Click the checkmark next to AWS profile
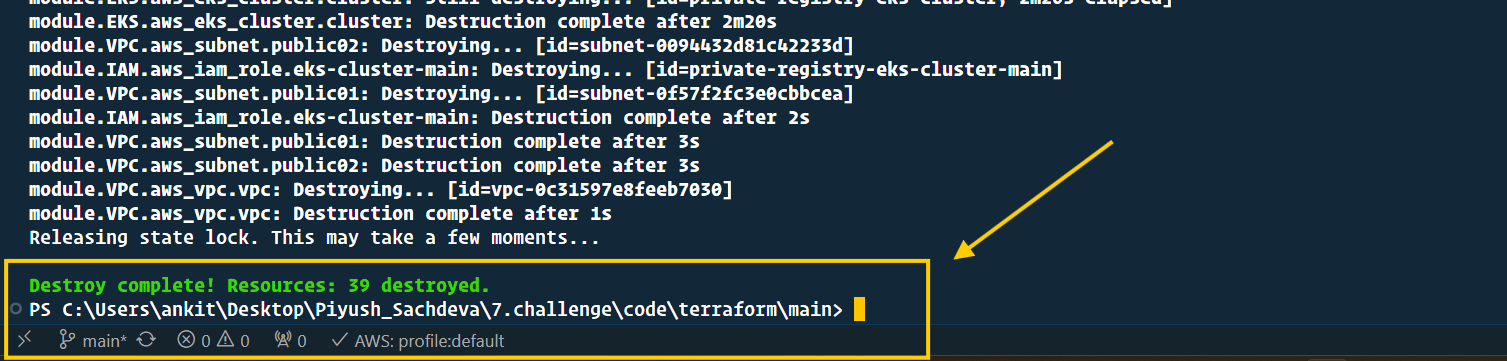The height and width of the screenshot is (361, 1507). (x=339, y=340)
